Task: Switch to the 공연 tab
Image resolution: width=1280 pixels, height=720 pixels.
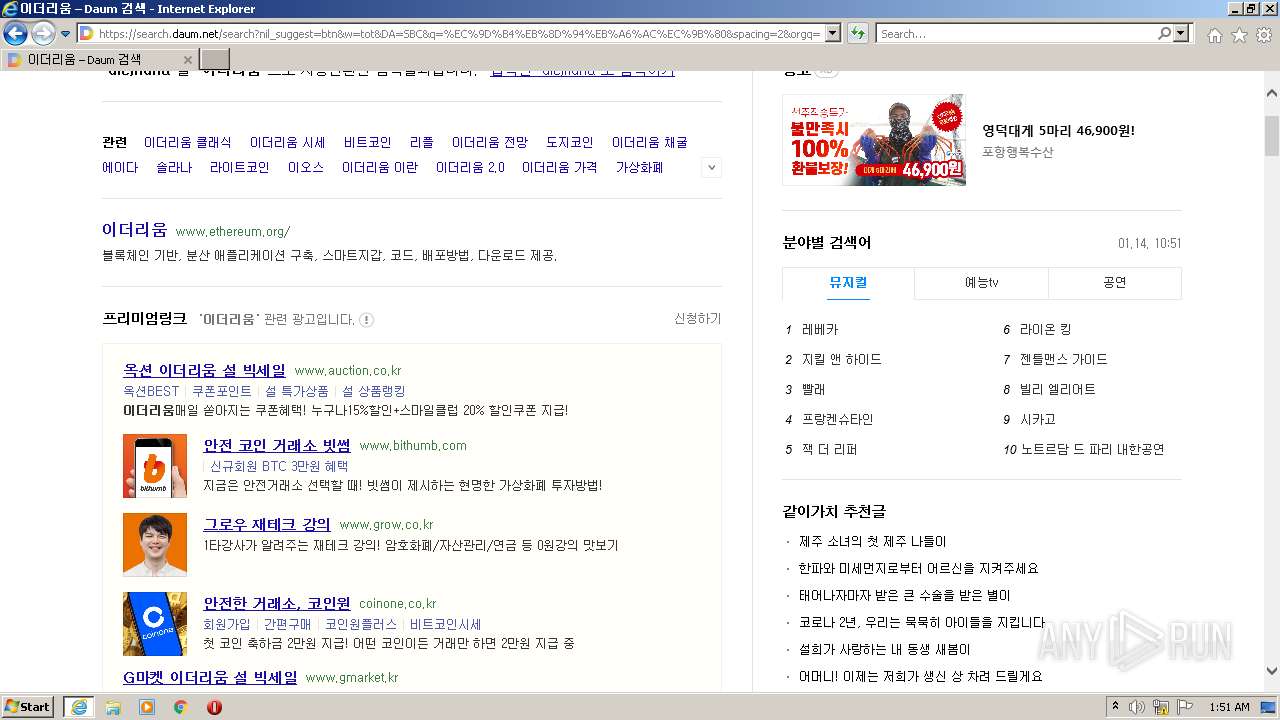Action: pyautogui.click(x=1114, y=283)
